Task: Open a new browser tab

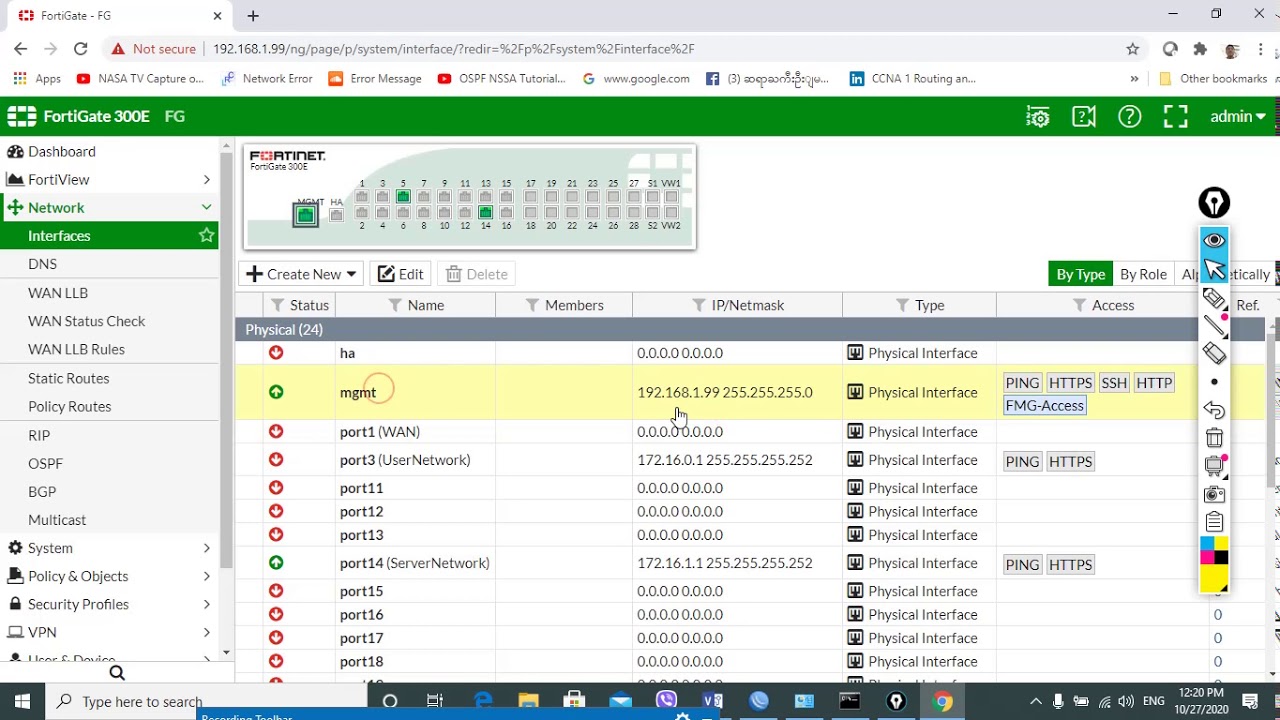Action: [x=253, y=16]
